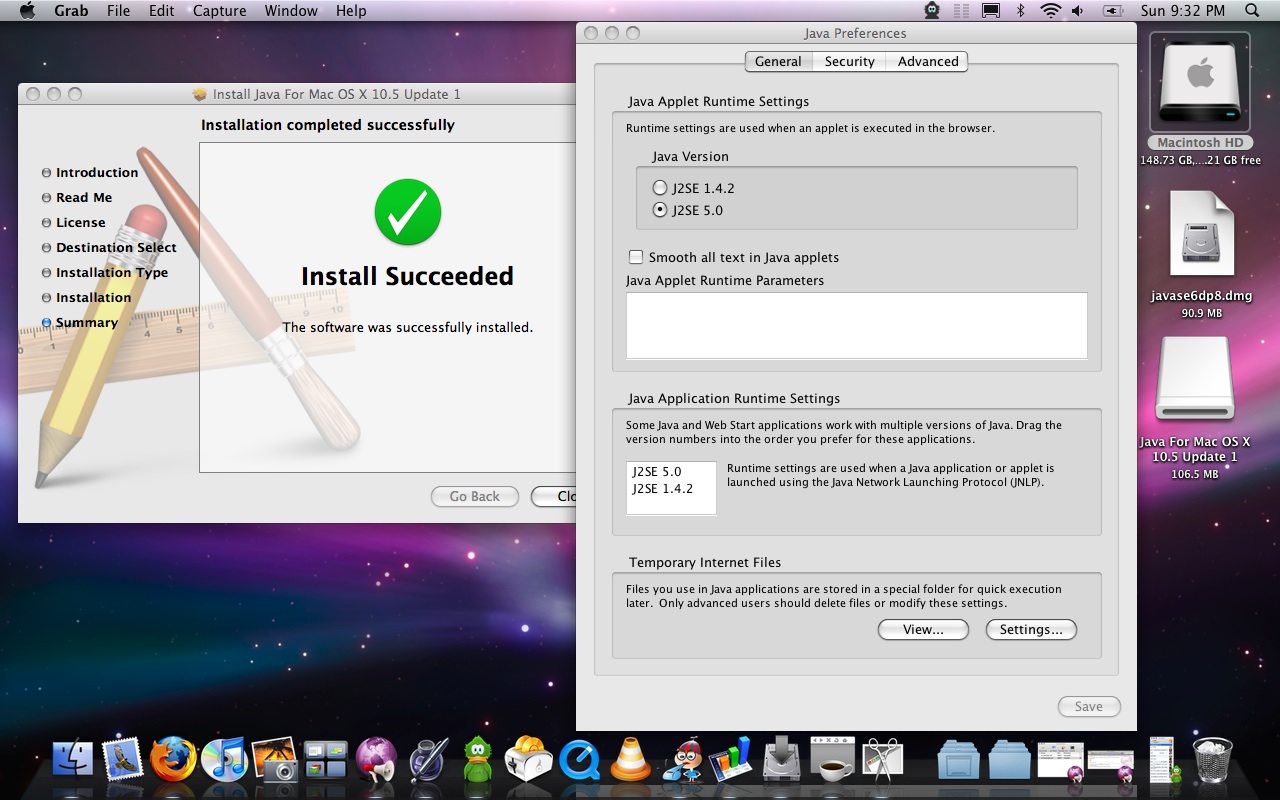Click into Java Applet Runtime Parameters field
The width and height of the screenshot is (1280, 800).
tap(856, 325)
